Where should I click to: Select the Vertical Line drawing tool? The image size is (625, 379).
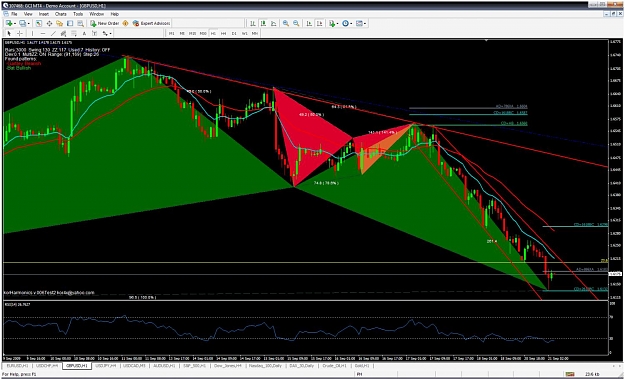(33, 33)
